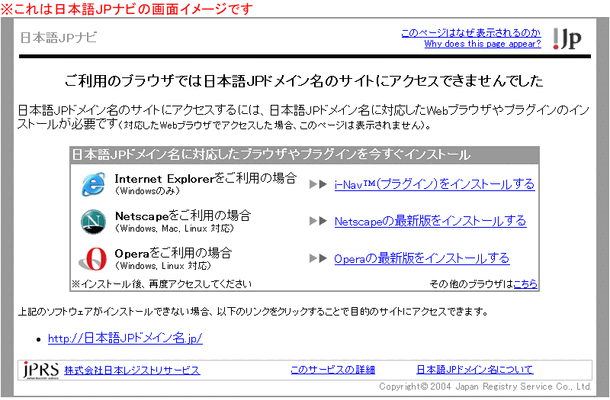Click the gray install box header text
The image size is (610, 400).
click(271, 155)
